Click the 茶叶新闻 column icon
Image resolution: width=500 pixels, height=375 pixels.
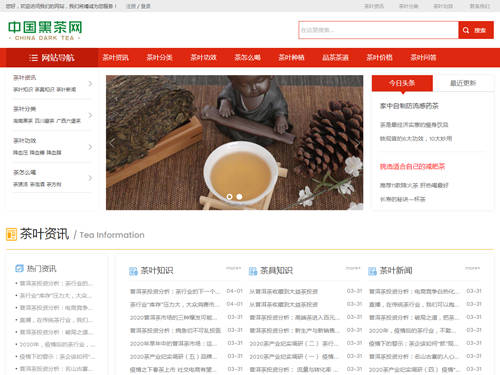[372, 271]
